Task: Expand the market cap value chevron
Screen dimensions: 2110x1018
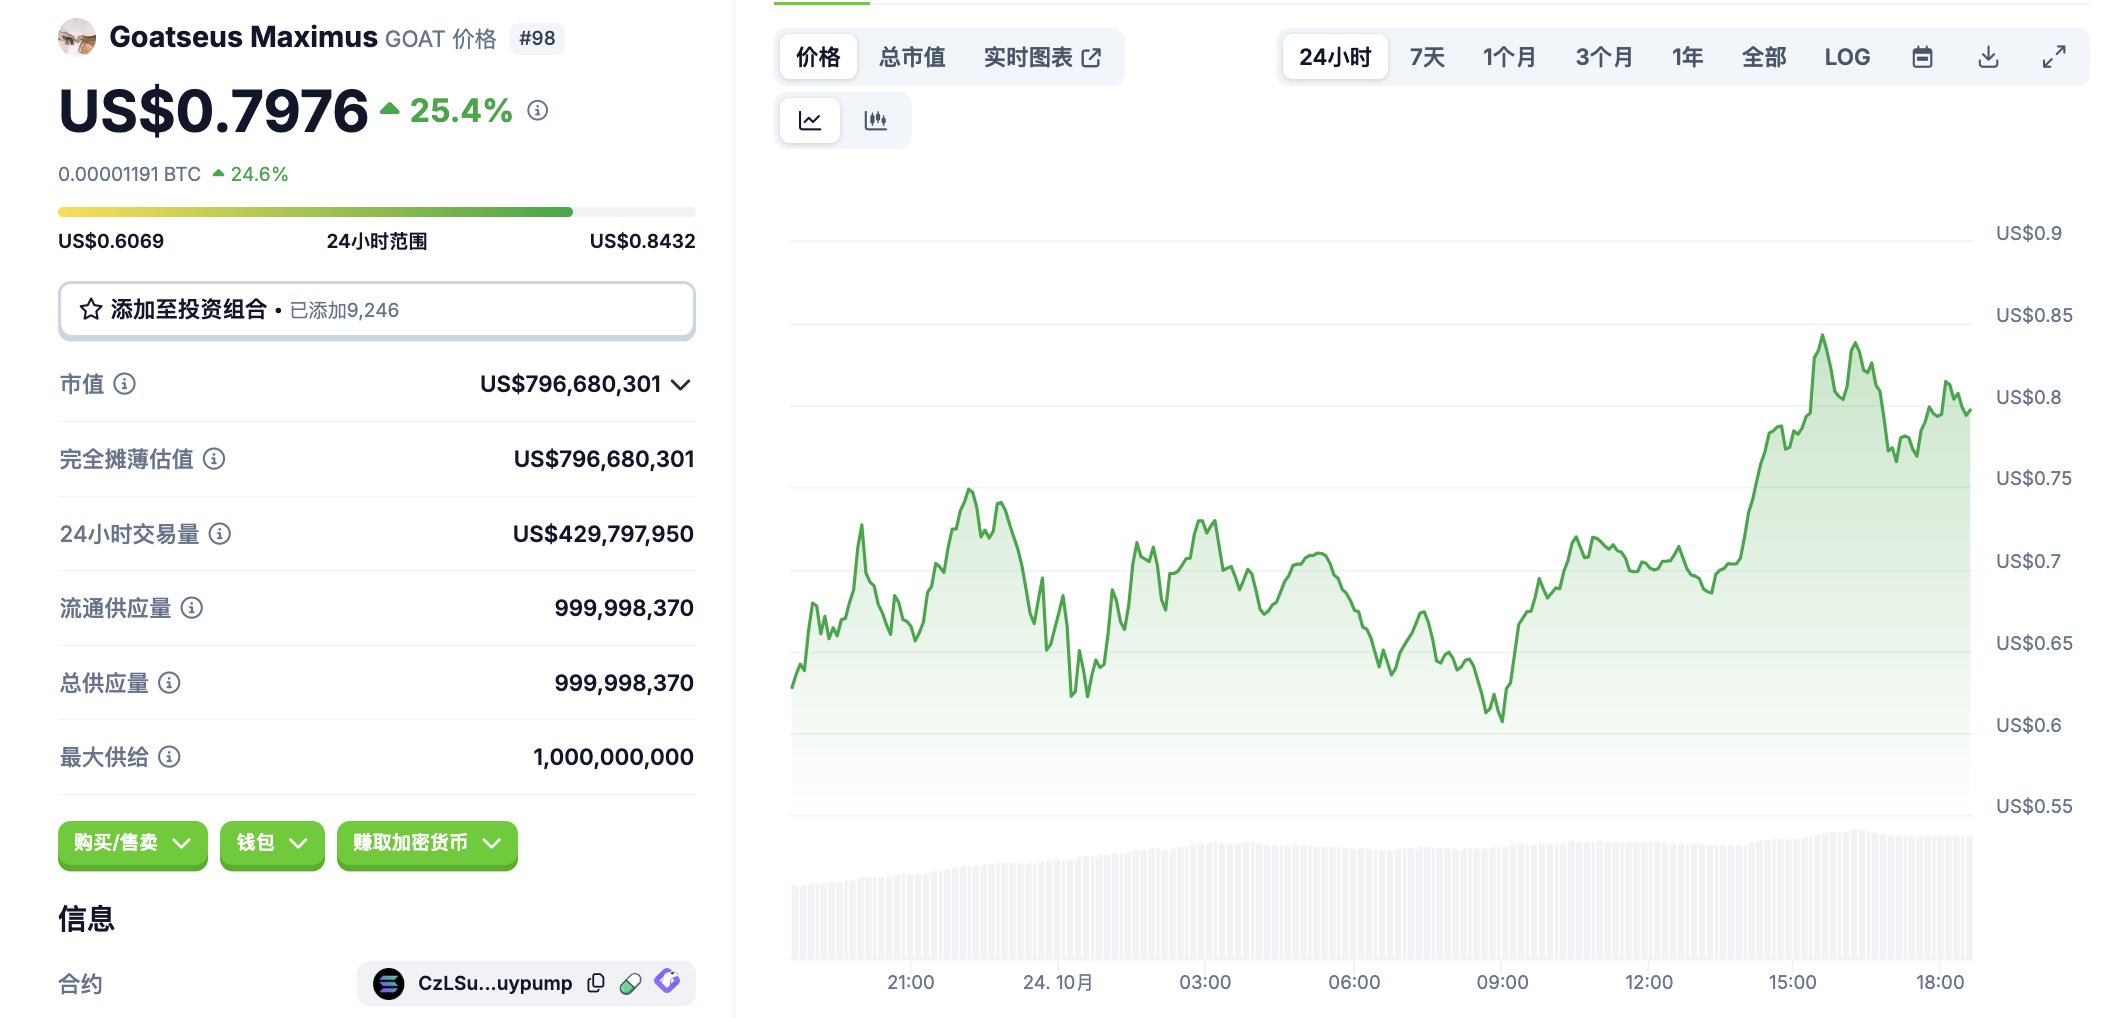Action: [681, 385]
